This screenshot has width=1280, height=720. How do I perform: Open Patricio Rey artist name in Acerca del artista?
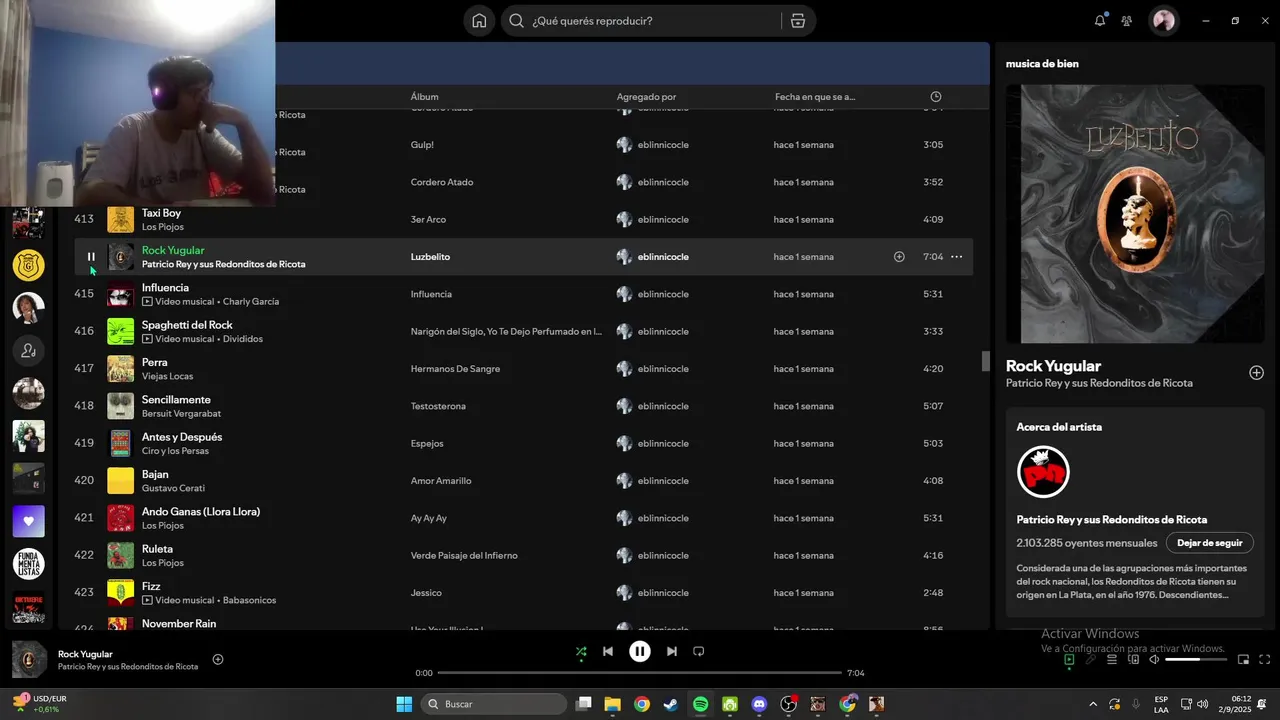pyautogui.click(x=1111, y=520)
